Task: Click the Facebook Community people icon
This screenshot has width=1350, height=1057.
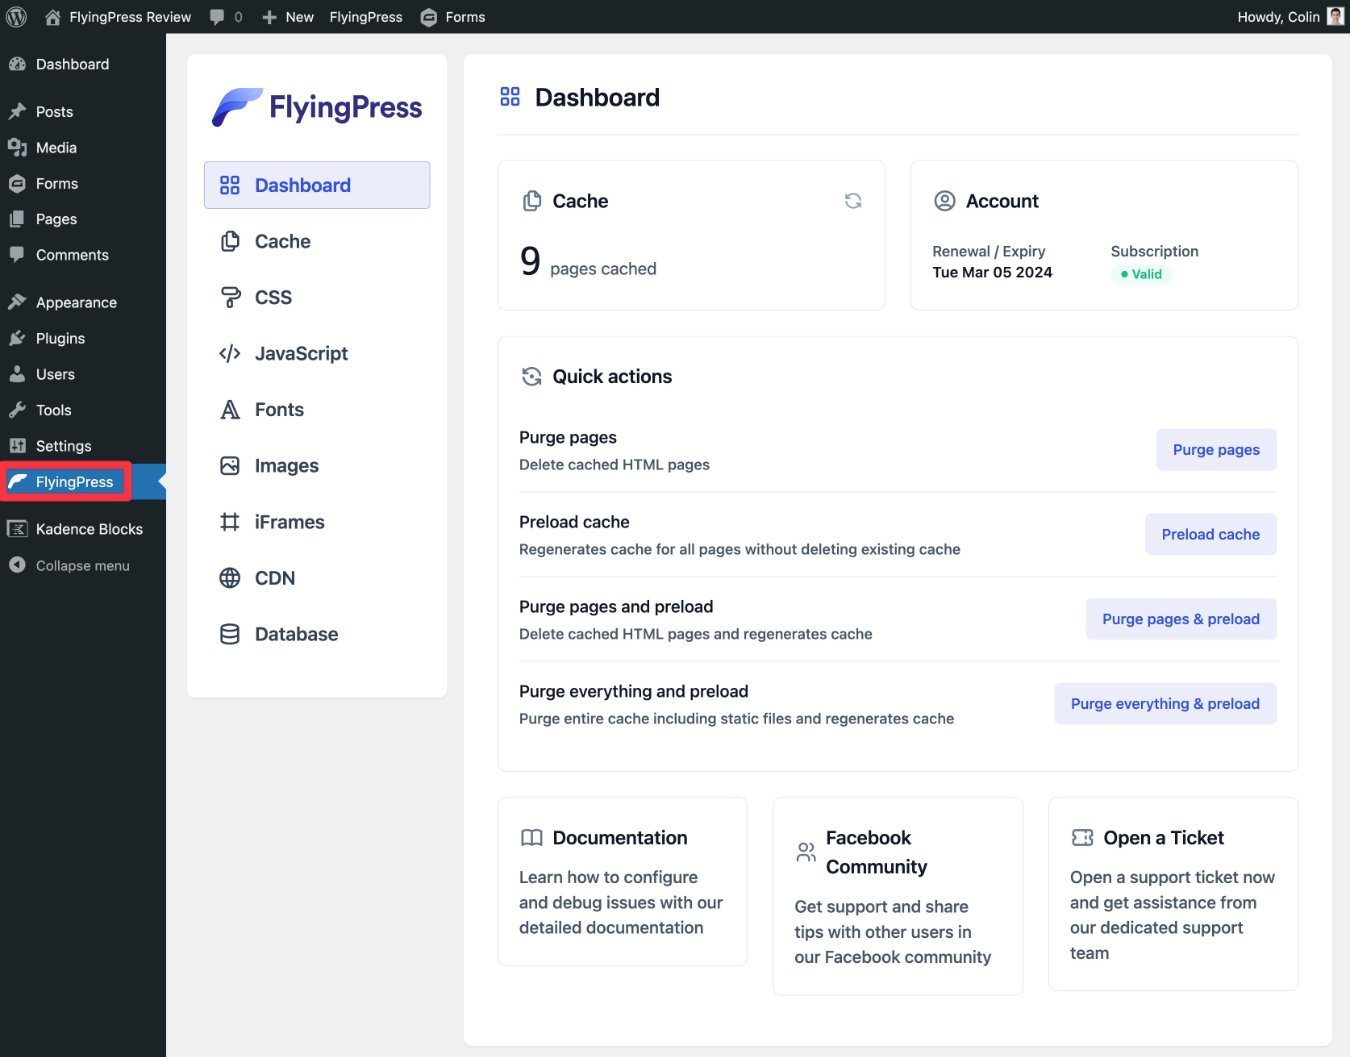Action: point(806,852)
